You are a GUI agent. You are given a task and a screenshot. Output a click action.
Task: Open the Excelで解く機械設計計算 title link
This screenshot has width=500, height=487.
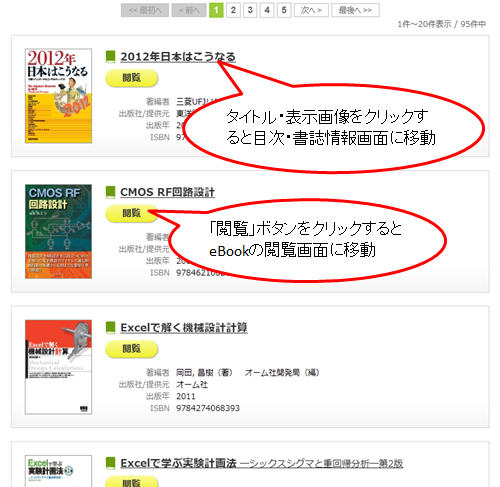coord(184,328)
